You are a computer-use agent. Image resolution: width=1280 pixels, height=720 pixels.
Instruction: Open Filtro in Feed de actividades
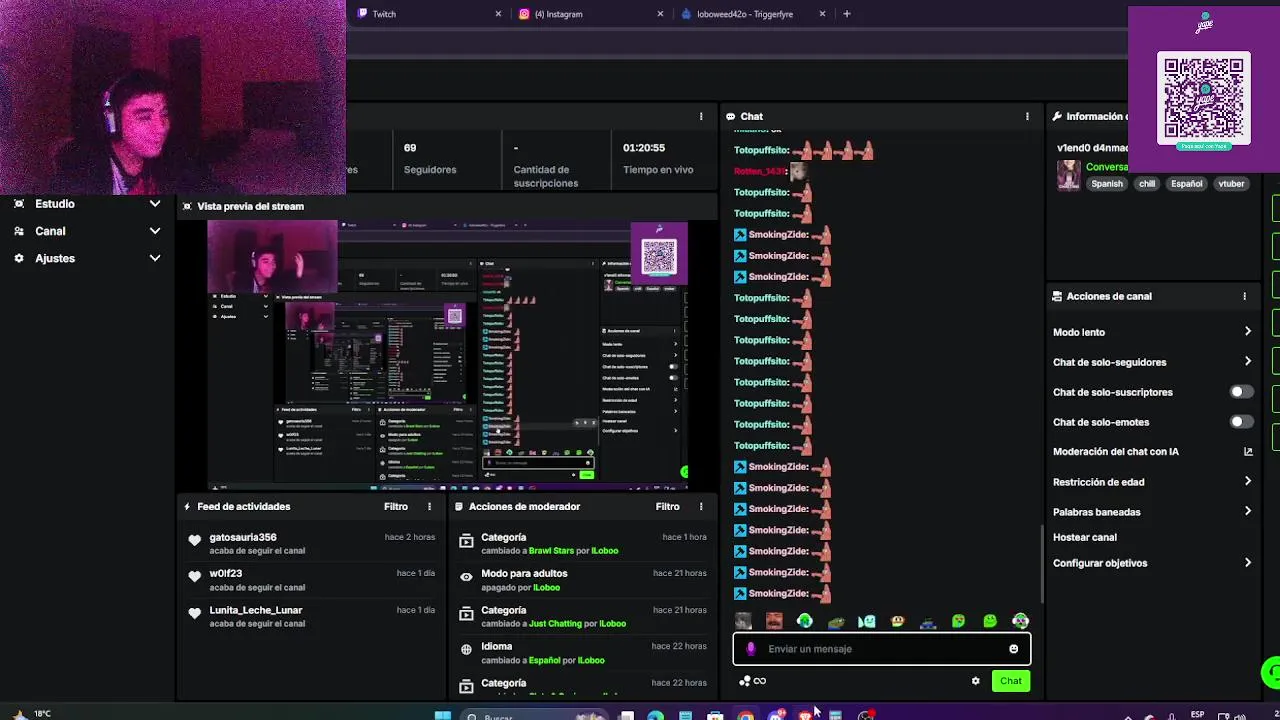396,506
